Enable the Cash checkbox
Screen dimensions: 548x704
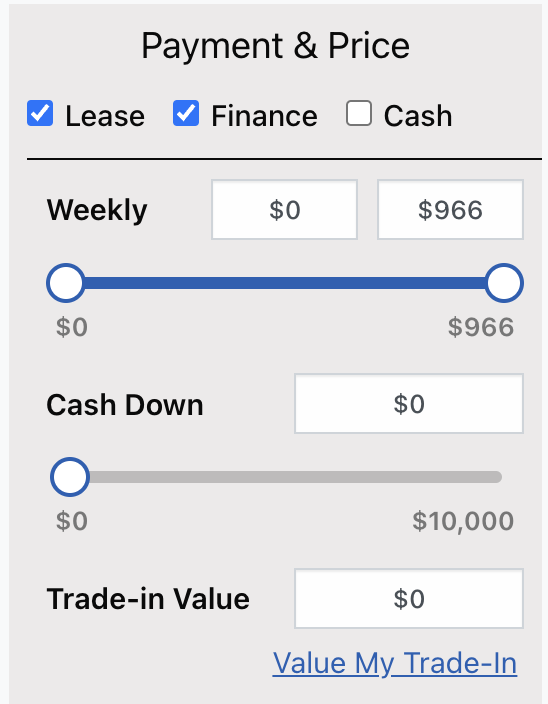pos(359,113)
